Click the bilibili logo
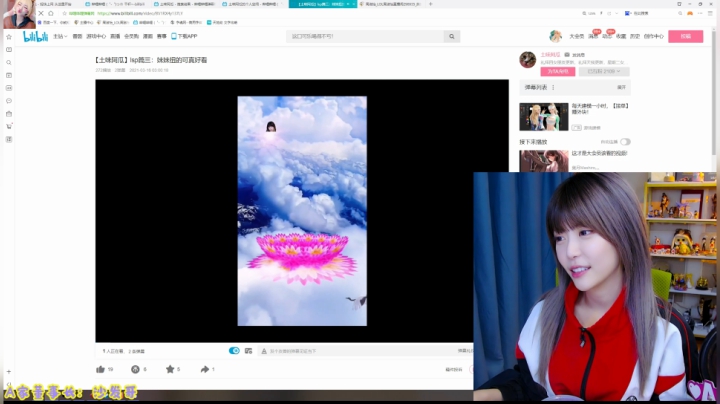 35,36
